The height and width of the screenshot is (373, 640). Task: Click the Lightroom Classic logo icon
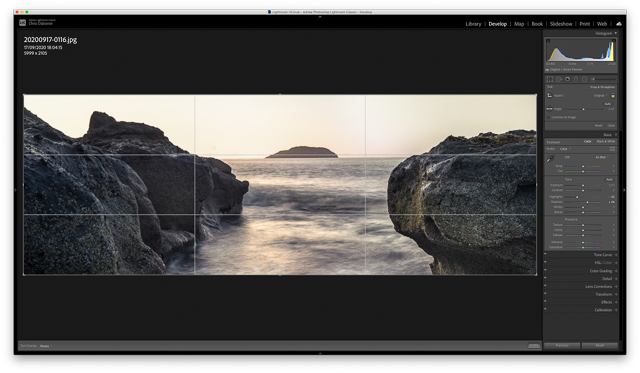tap(22, 23)
